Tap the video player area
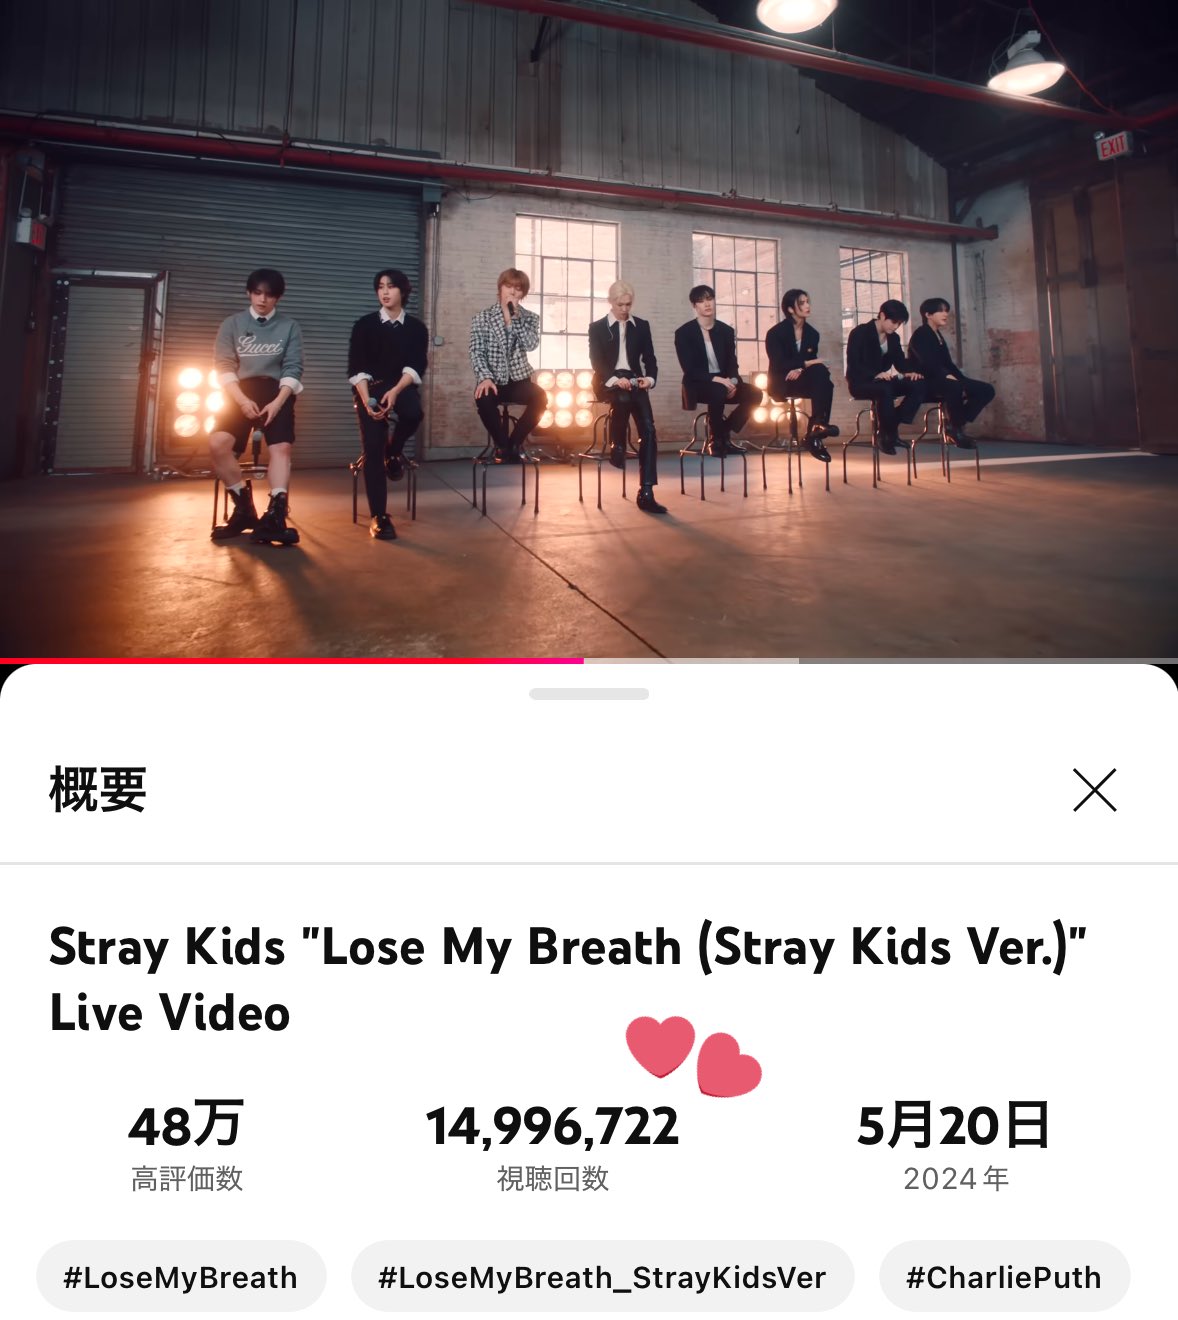The image size is (1178, 1320). 589,328
